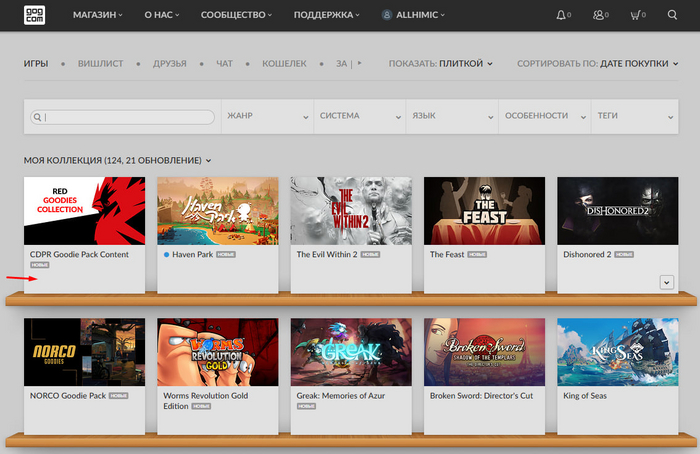The height and width of the screenshot is (454, 700).
Task: Click the CDPR Goodie Pack Content title
Action: tap(79, 254)
